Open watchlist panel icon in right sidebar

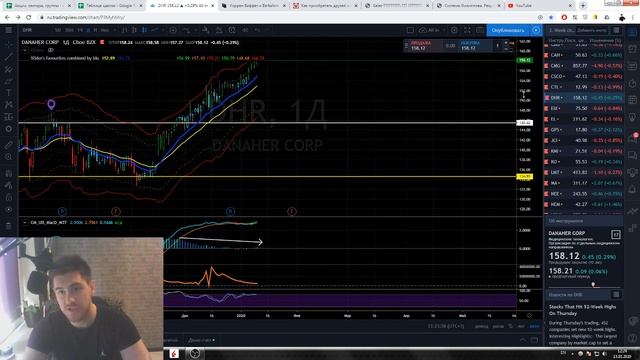(x=632, y=33)
